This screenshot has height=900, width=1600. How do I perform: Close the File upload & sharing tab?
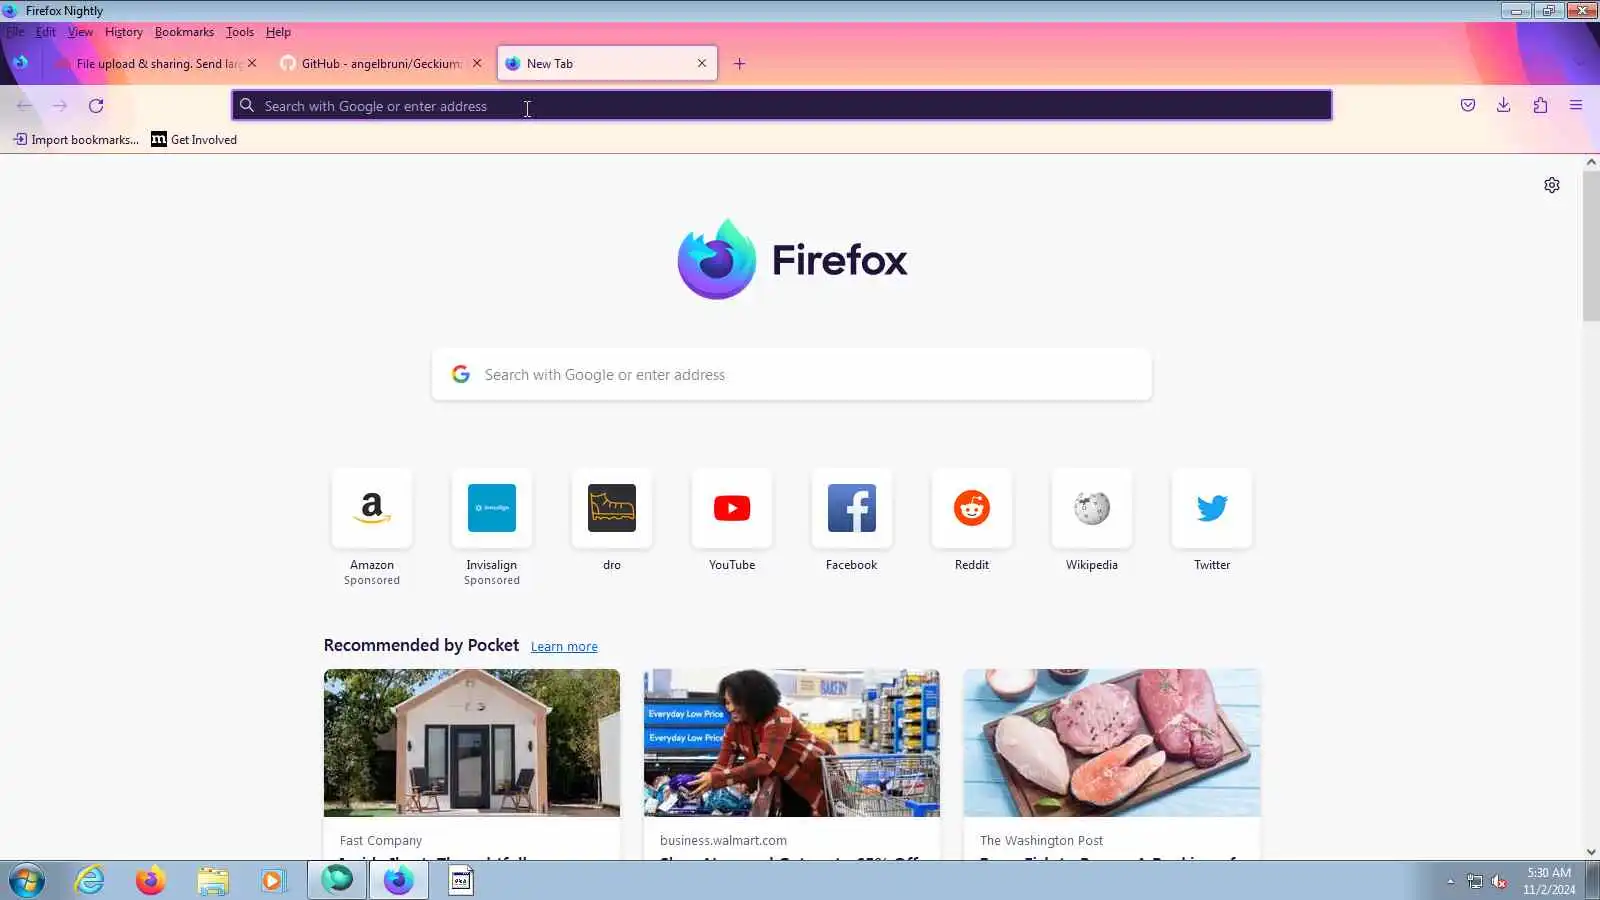[x=252, y=63]
